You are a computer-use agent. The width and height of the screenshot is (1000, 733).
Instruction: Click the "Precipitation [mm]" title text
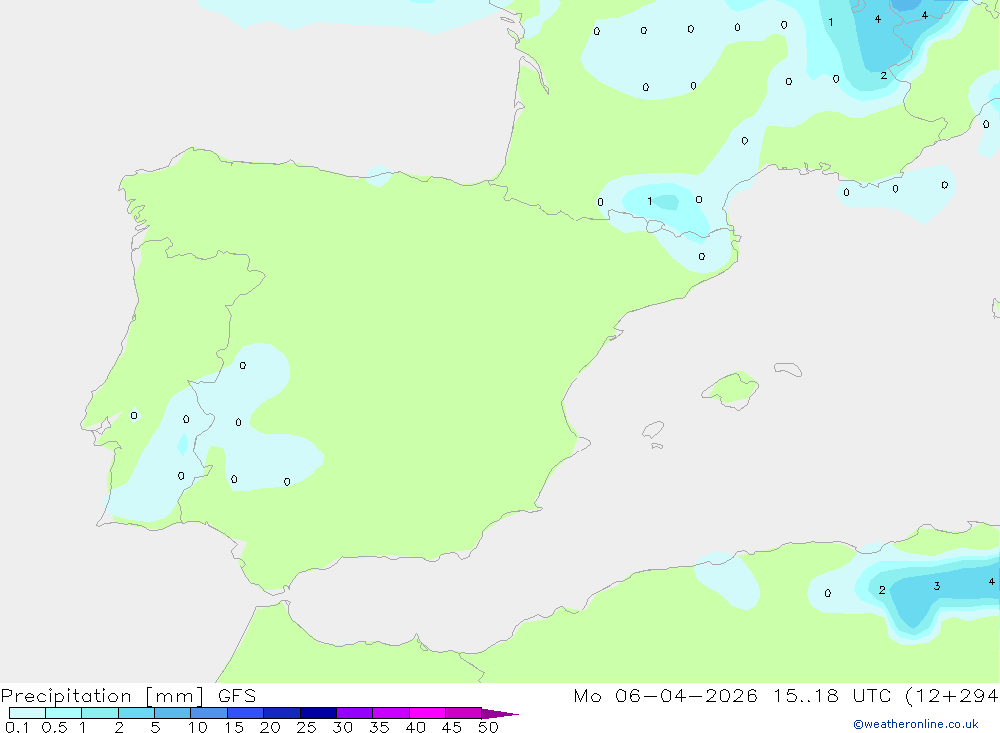[x=103, y=696]
